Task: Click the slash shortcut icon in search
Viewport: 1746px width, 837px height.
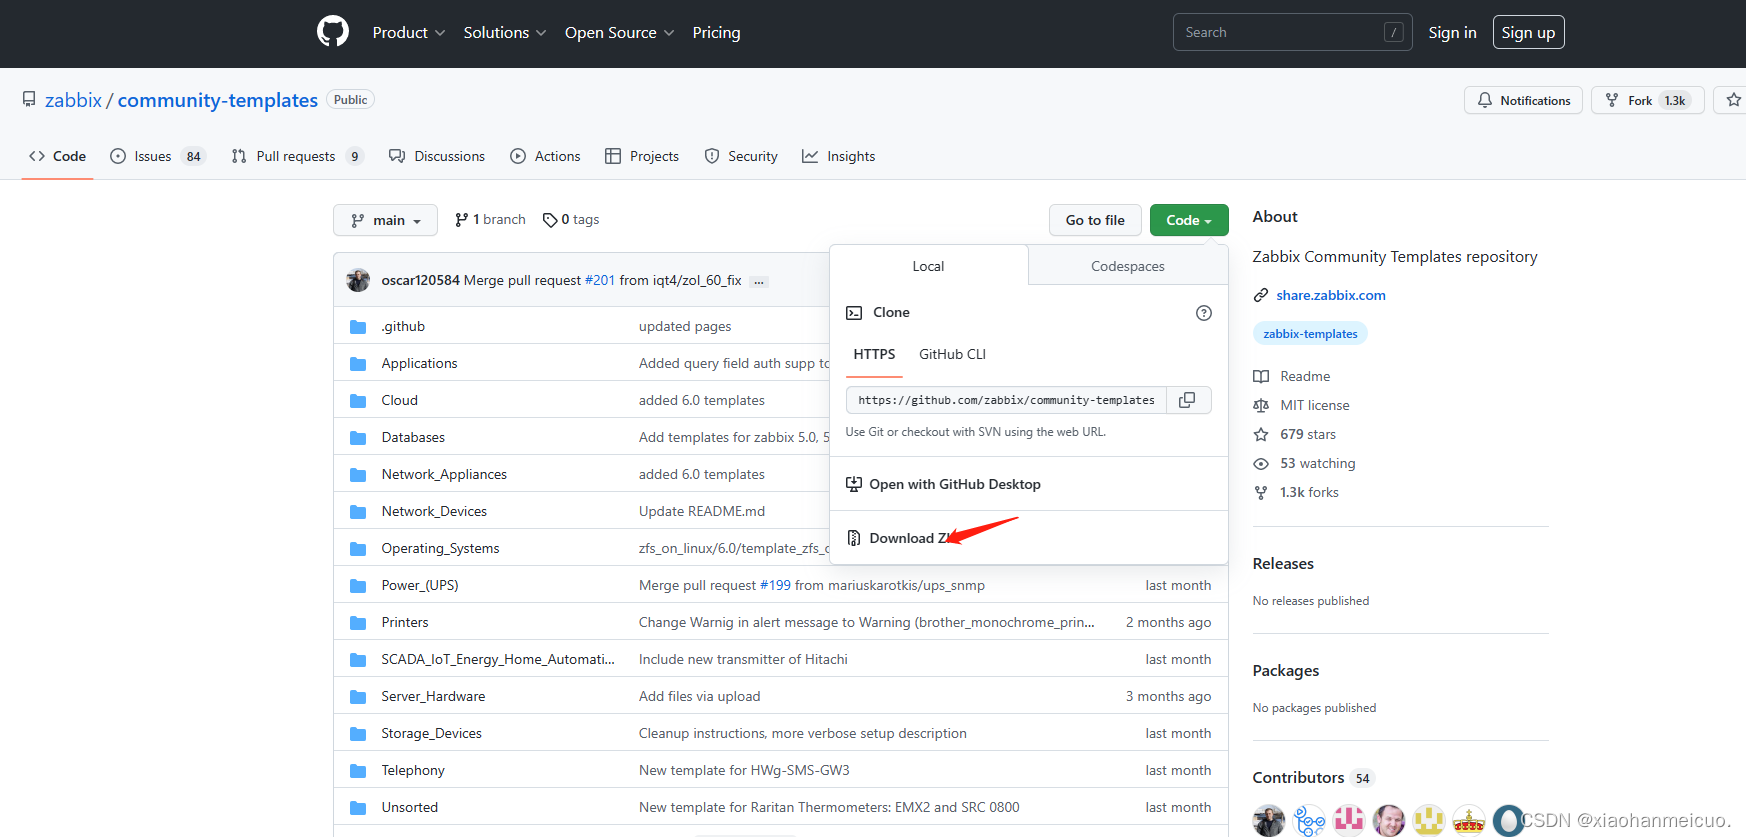Action: [x=1393, y=33]
